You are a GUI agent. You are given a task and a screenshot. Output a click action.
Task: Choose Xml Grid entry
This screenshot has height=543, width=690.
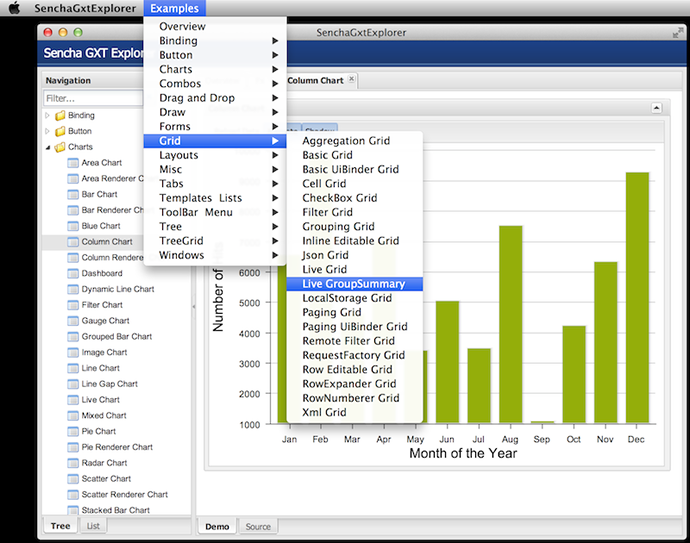[354, 412]
